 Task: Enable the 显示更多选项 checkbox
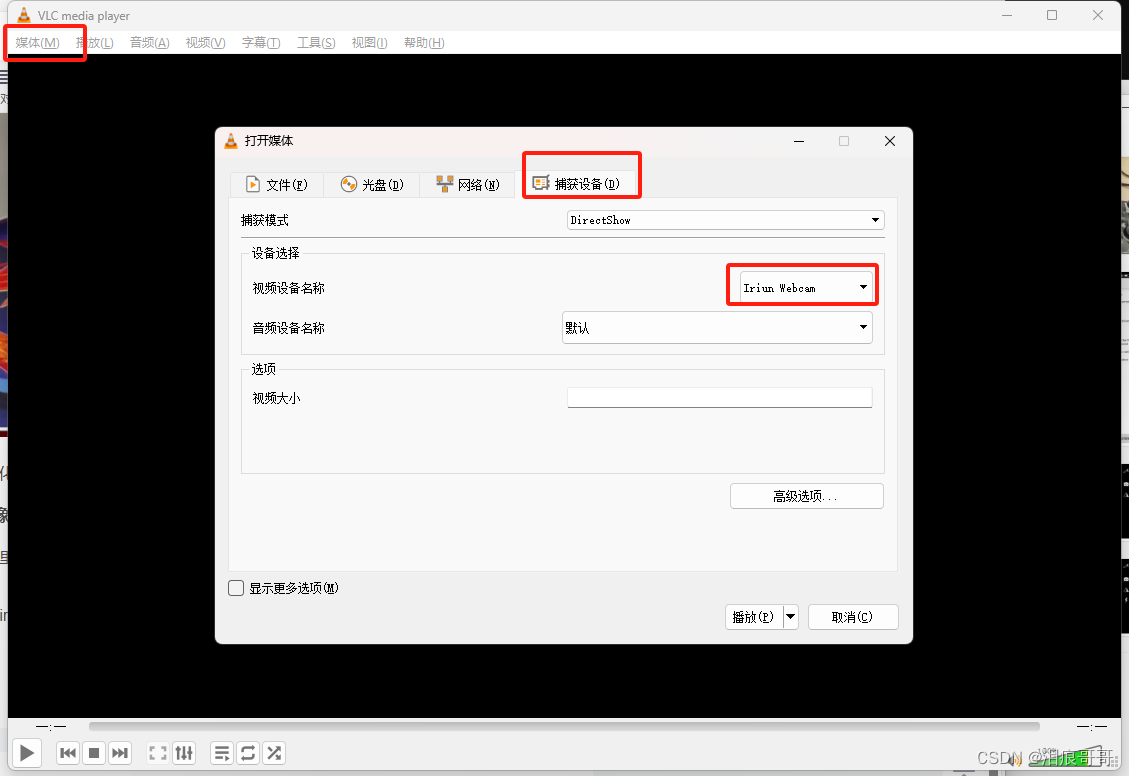(236, 588)
